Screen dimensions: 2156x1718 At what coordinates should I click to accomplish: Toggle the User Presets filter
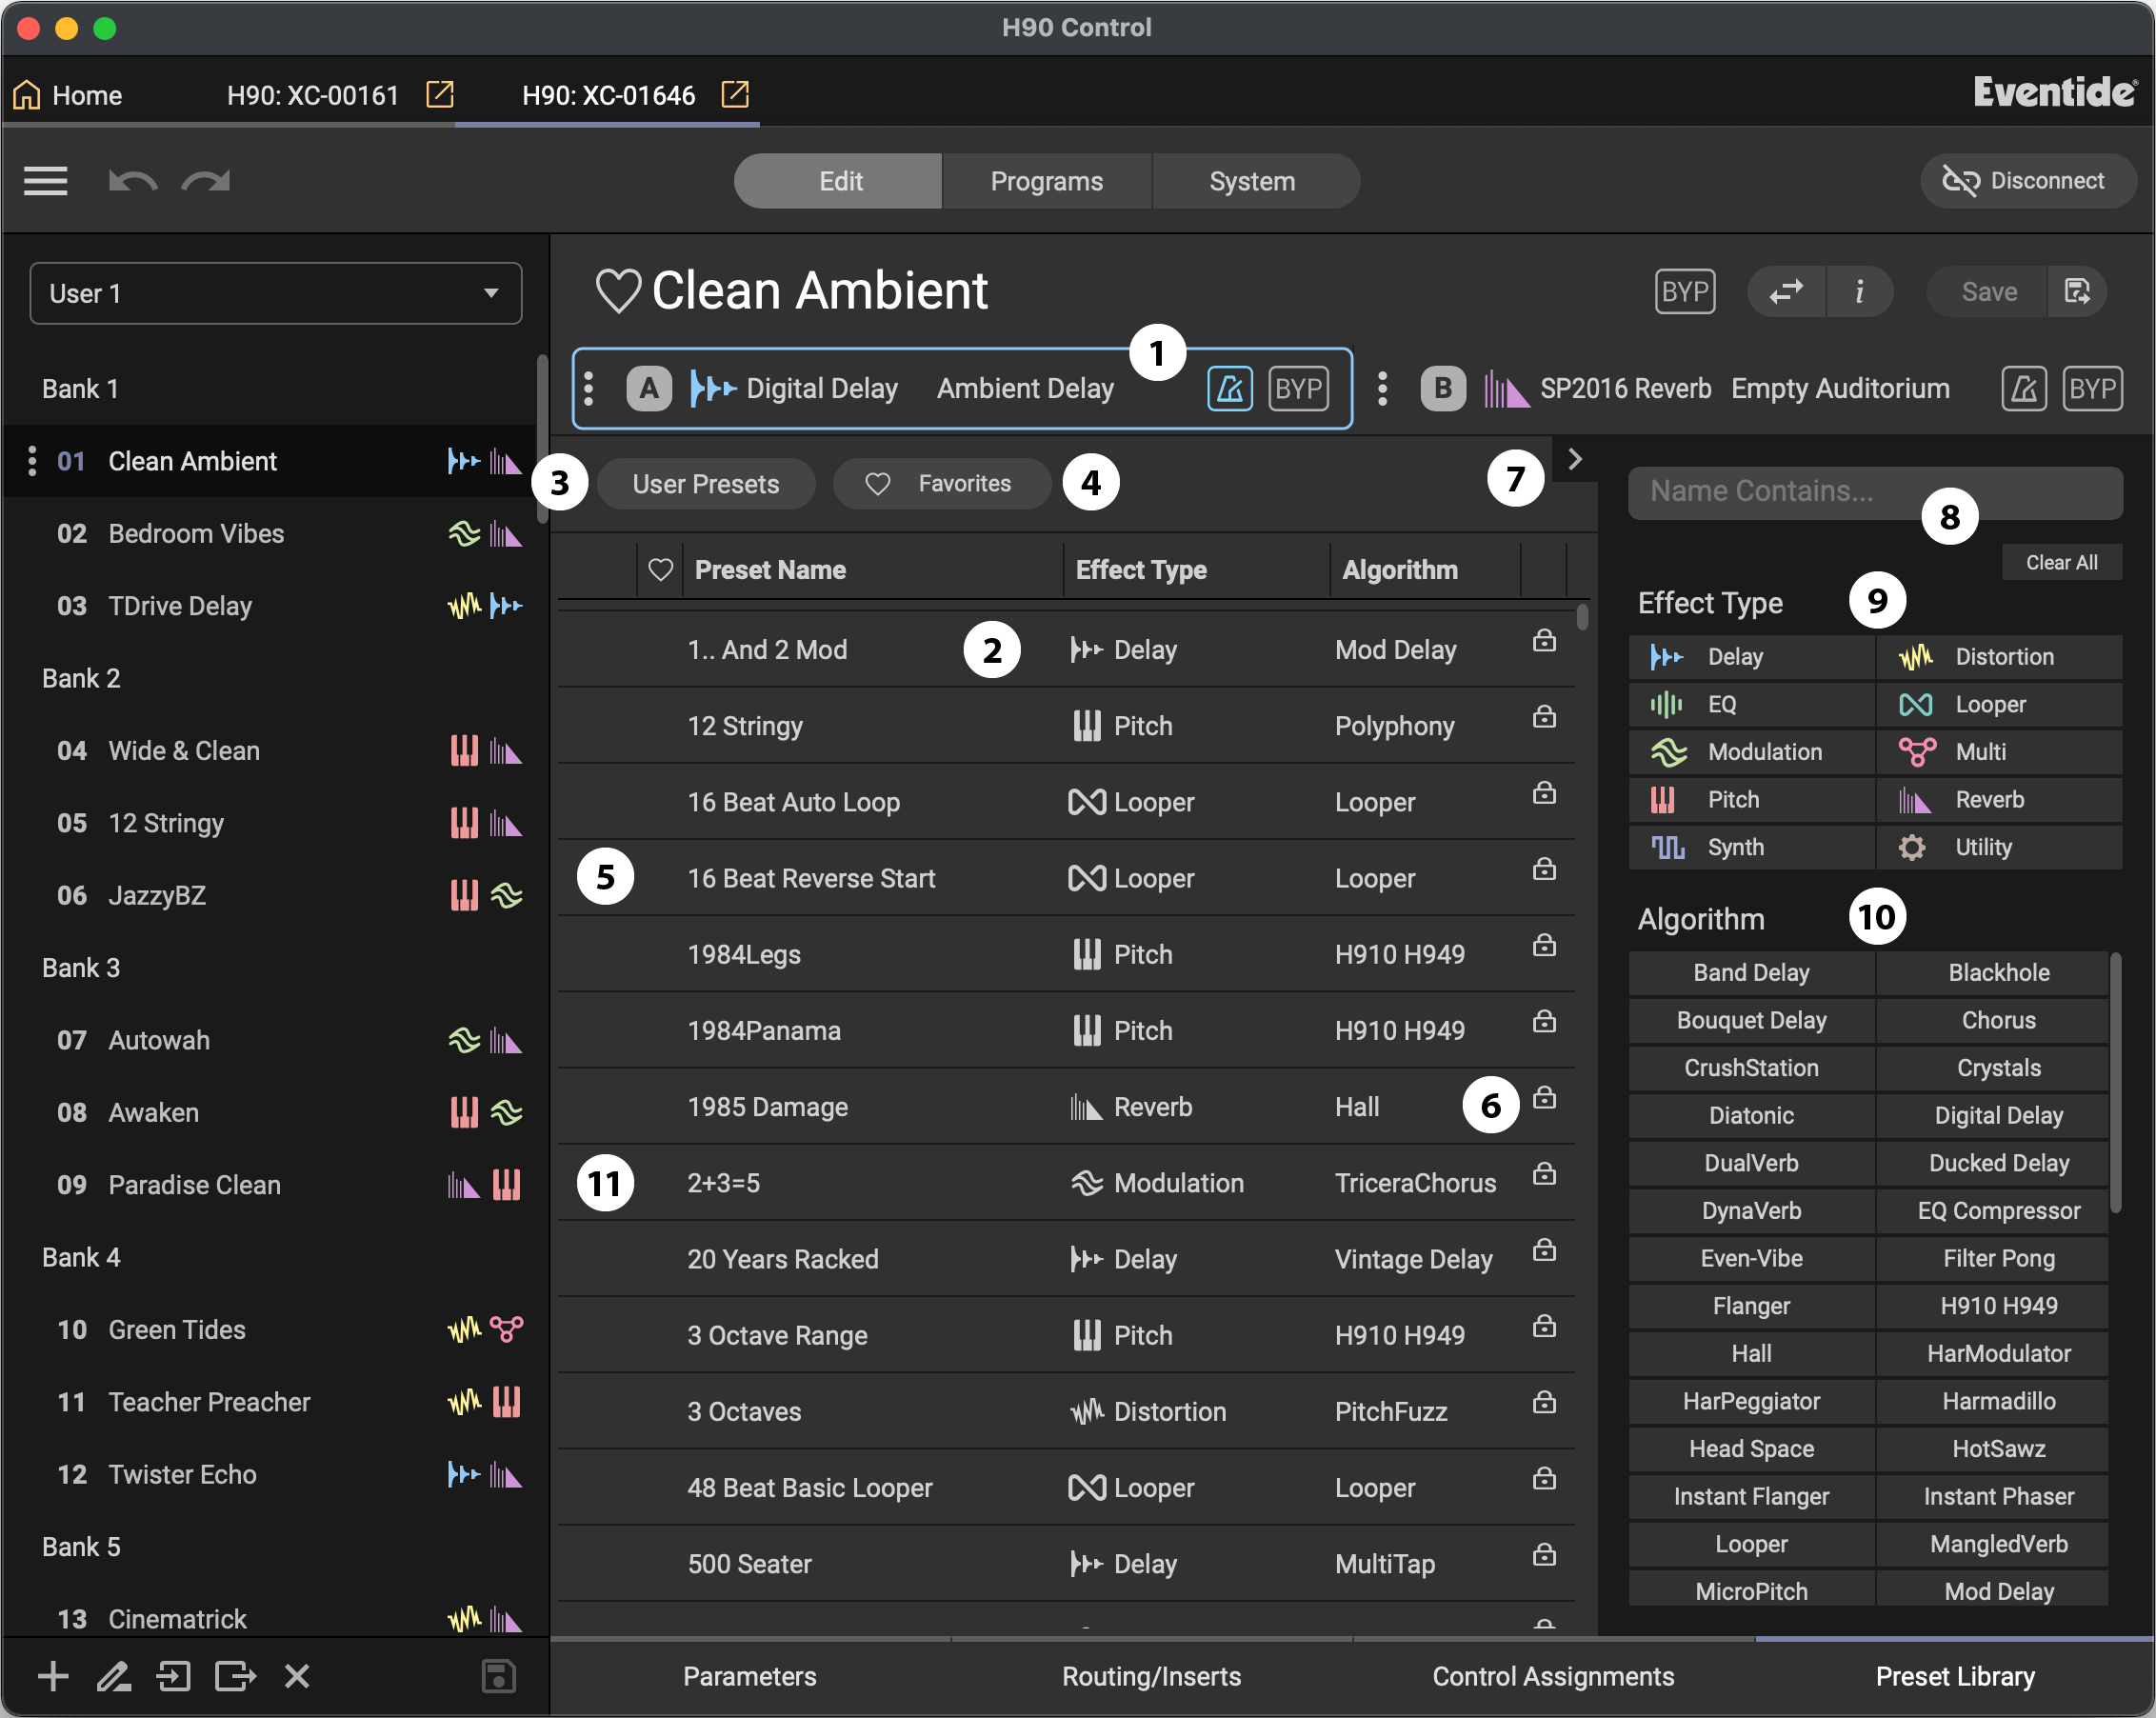pos(706,484)
